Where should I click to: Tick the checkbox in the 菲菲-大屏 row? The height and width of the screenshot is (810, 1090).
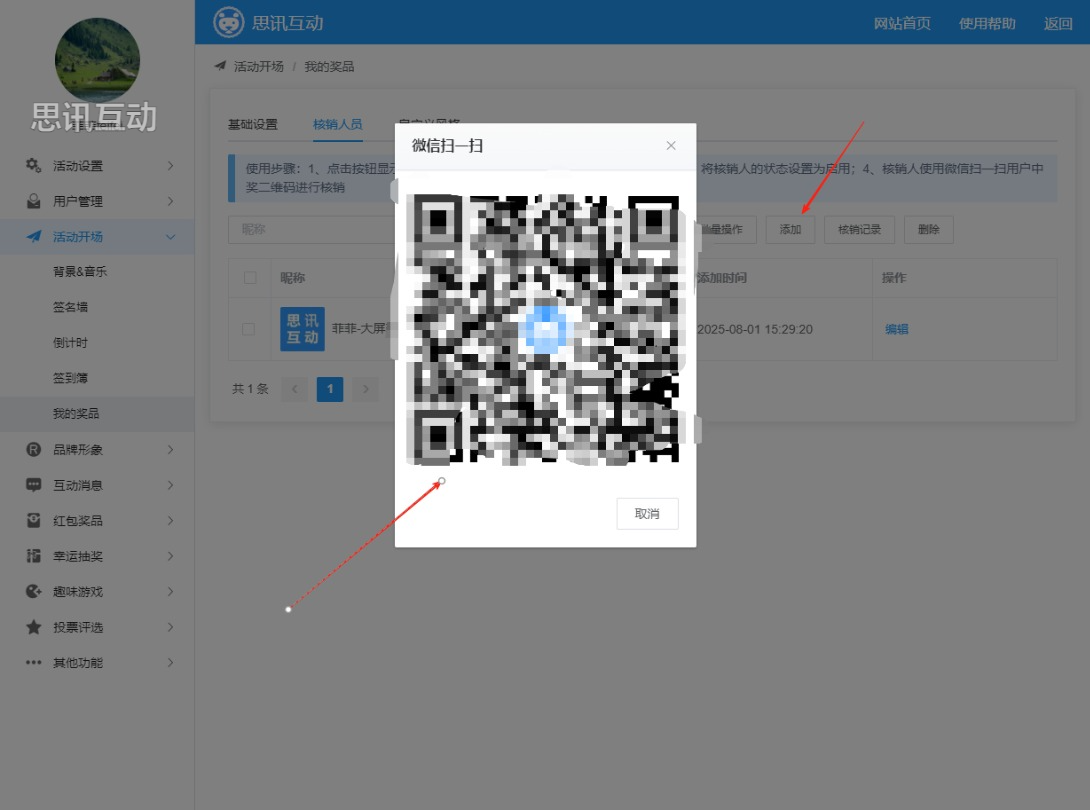click(248, 329)
